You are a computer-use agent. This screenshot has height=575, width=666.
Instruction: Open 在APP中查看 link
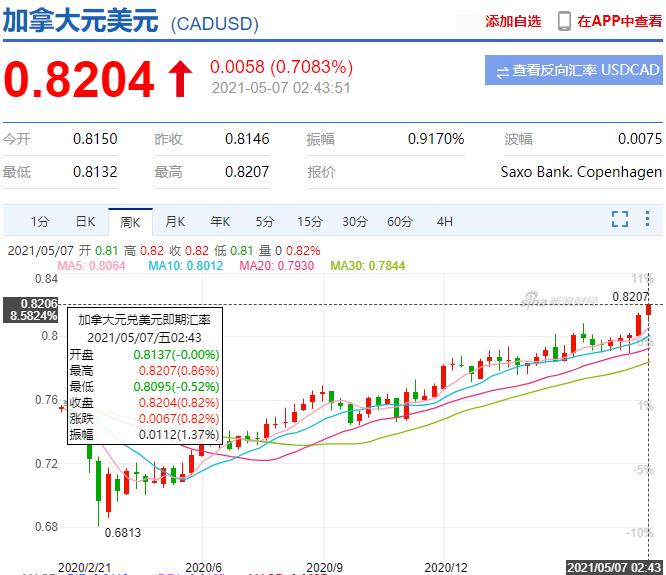619,21
